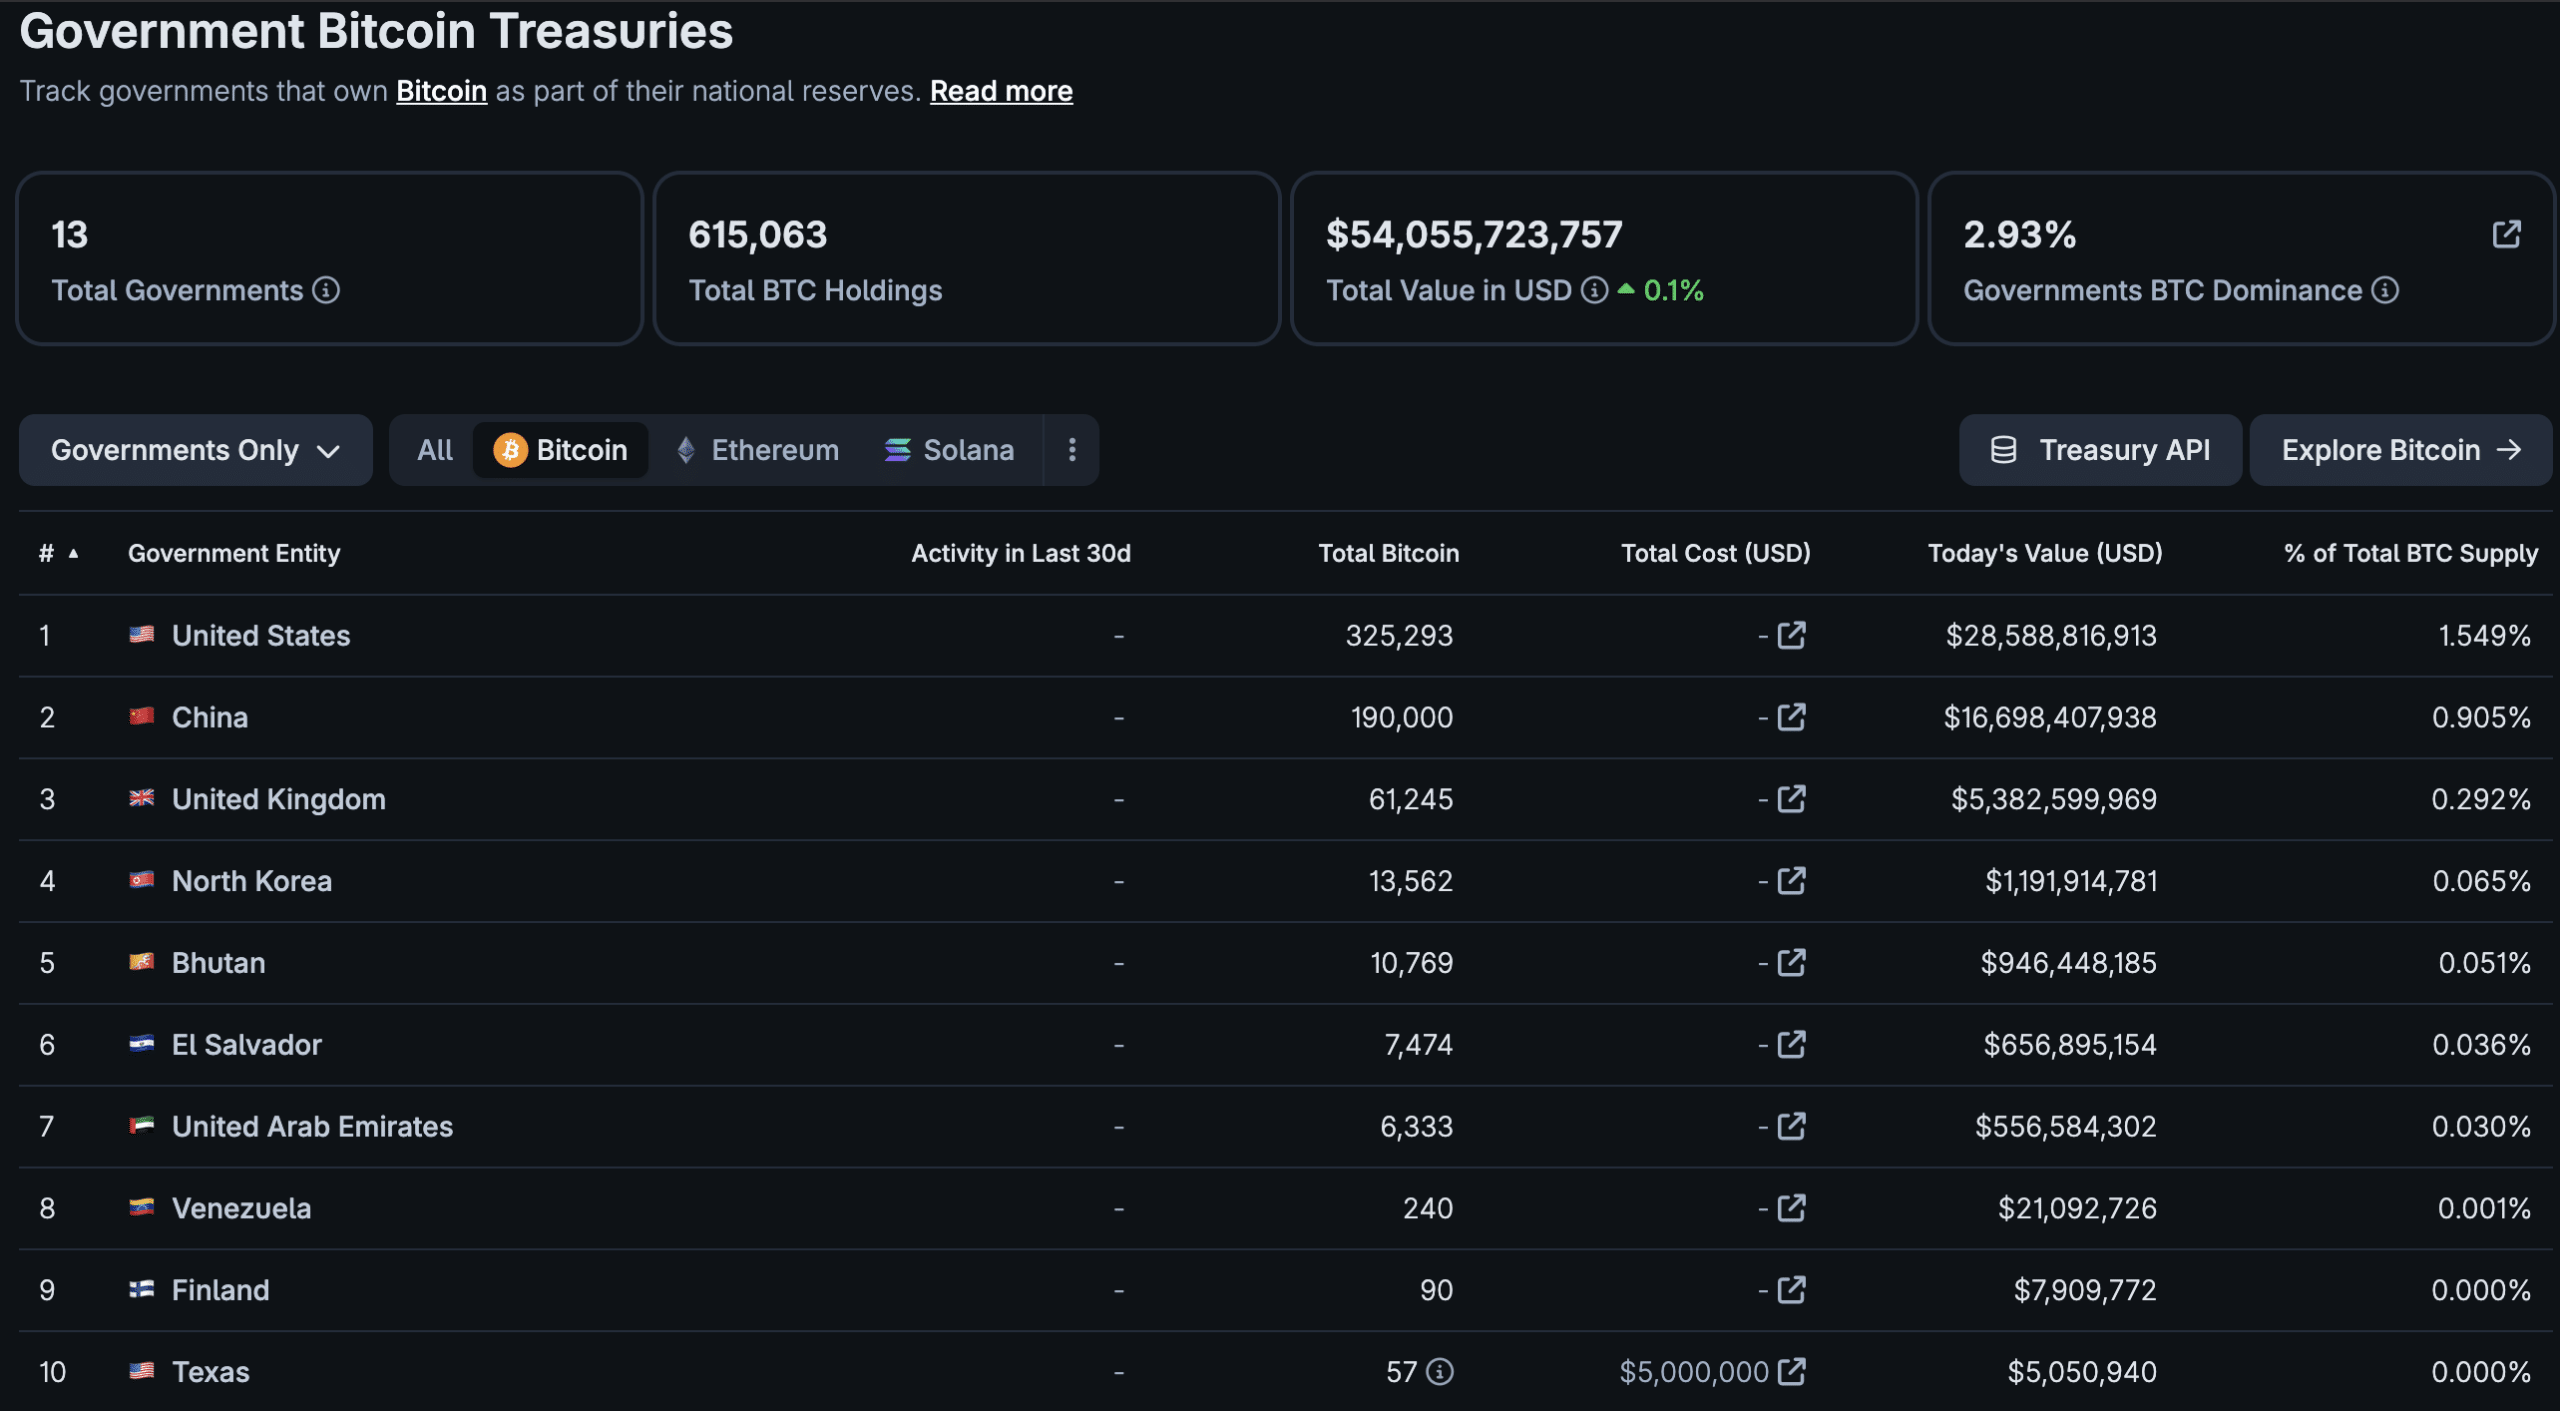Sort table by # rank column arrow
The height and width of the screenshot is (1411, 2560).
point(73,553)
